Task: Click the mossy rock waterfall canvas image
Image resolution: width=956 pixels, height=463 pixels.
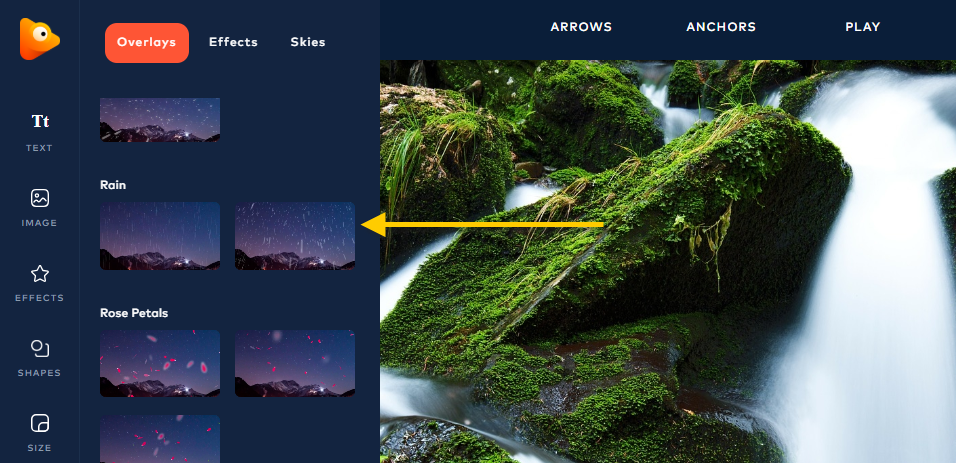Action: pos(668,261)
